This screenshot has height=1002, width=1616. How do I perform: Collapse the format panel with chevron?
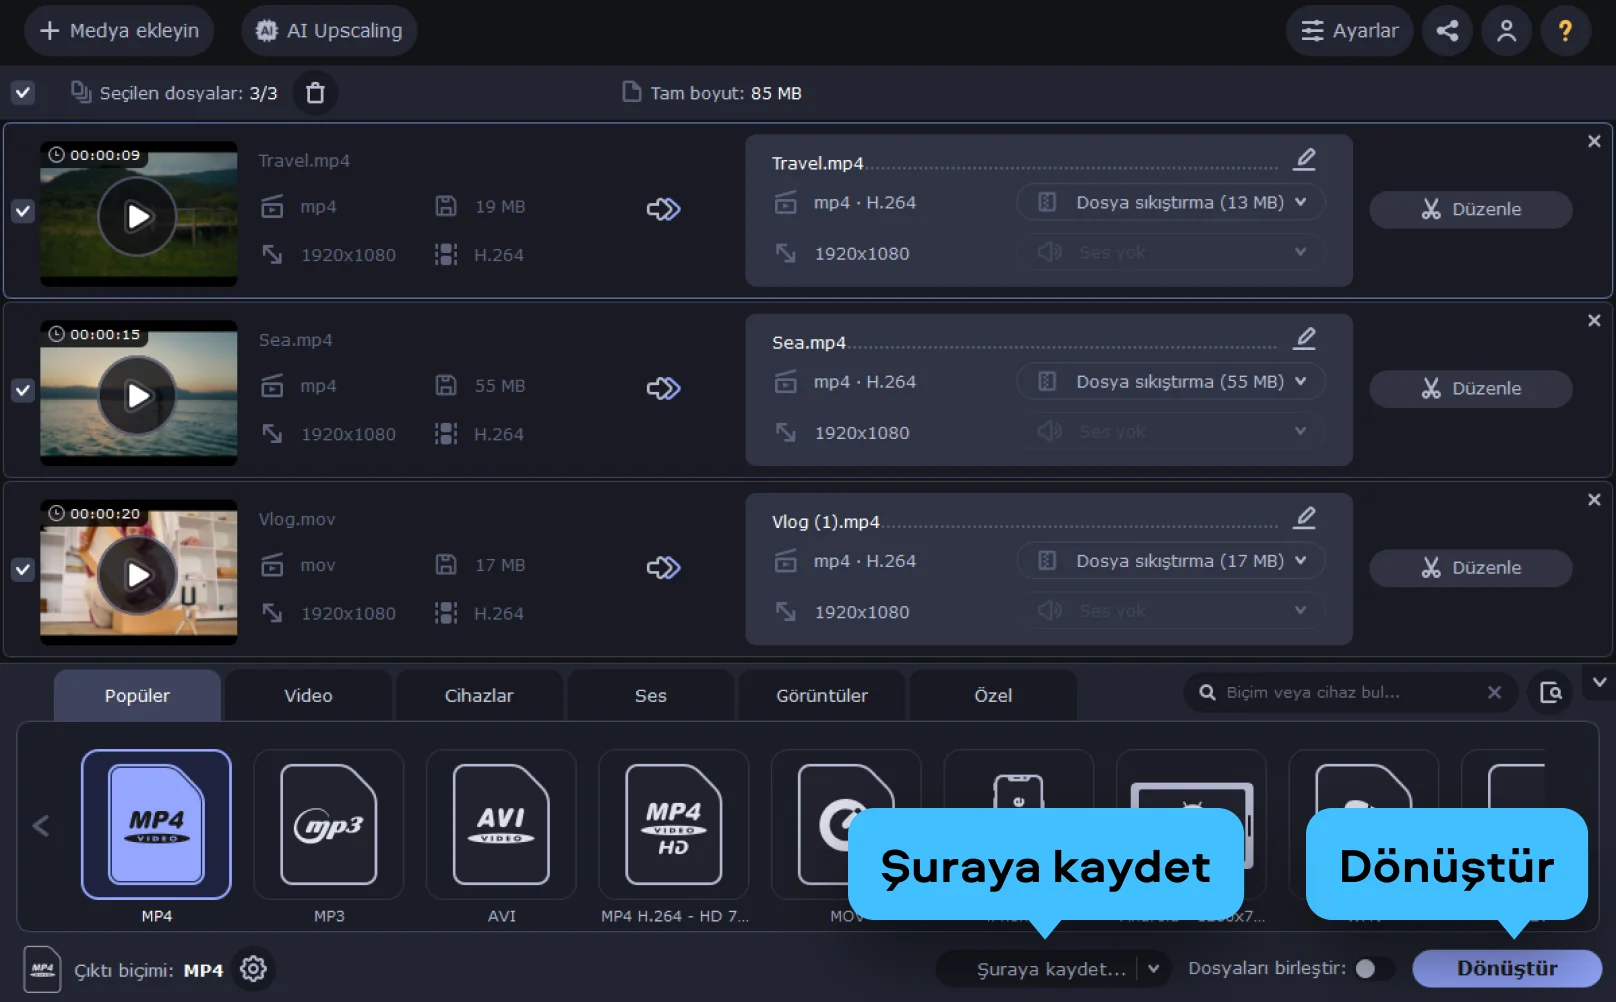(1599, 682)
